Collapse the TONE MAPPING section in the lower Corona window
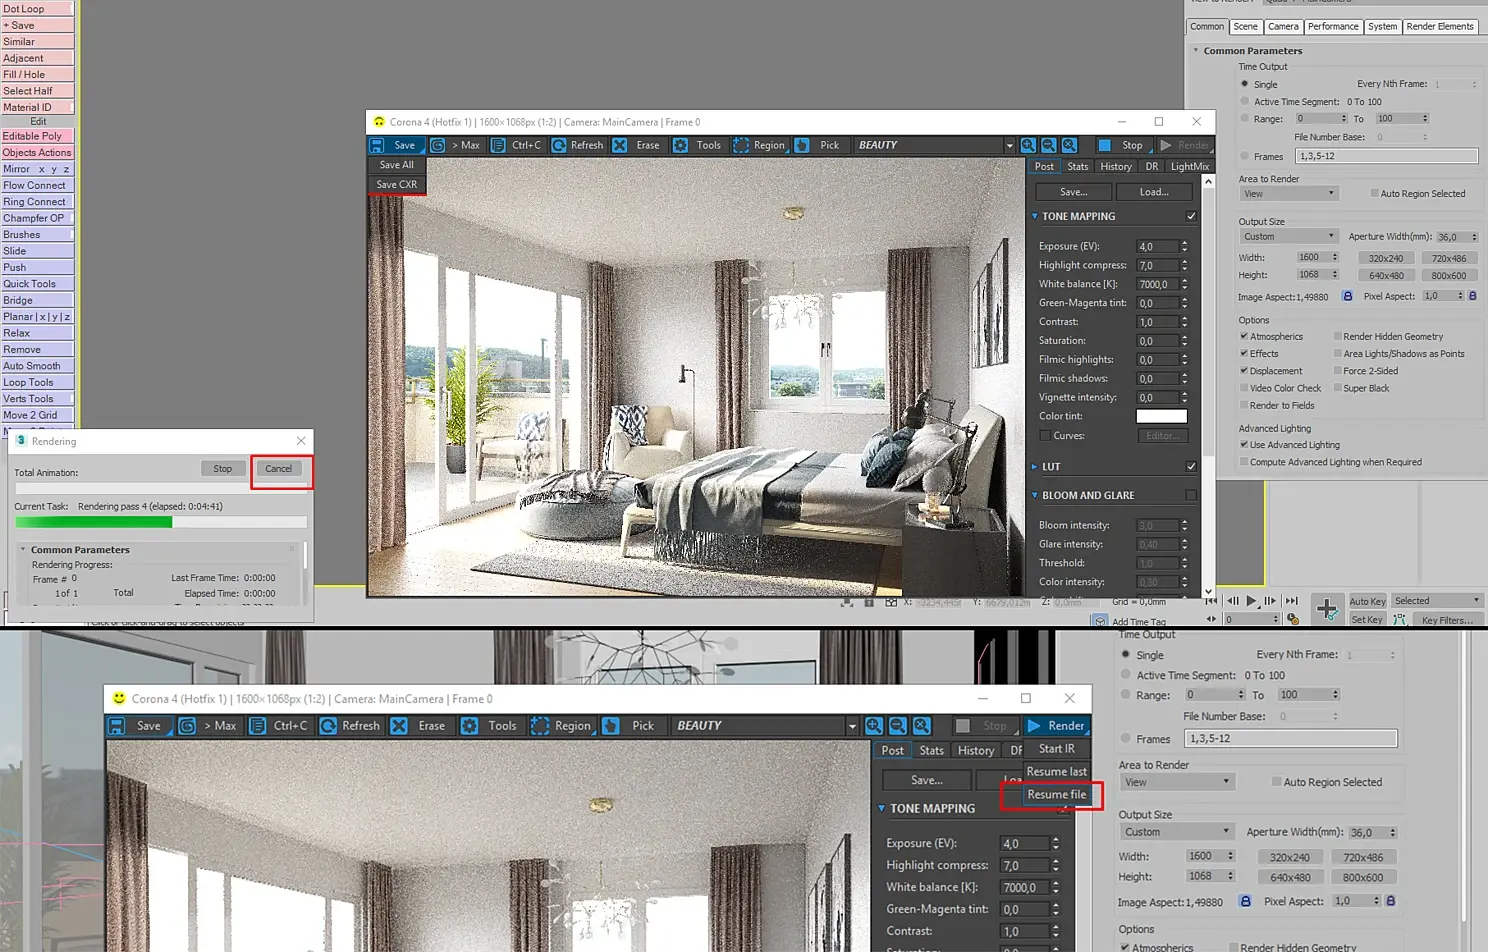This screenshot has width=1488, height=952. [x=882, y=808]
